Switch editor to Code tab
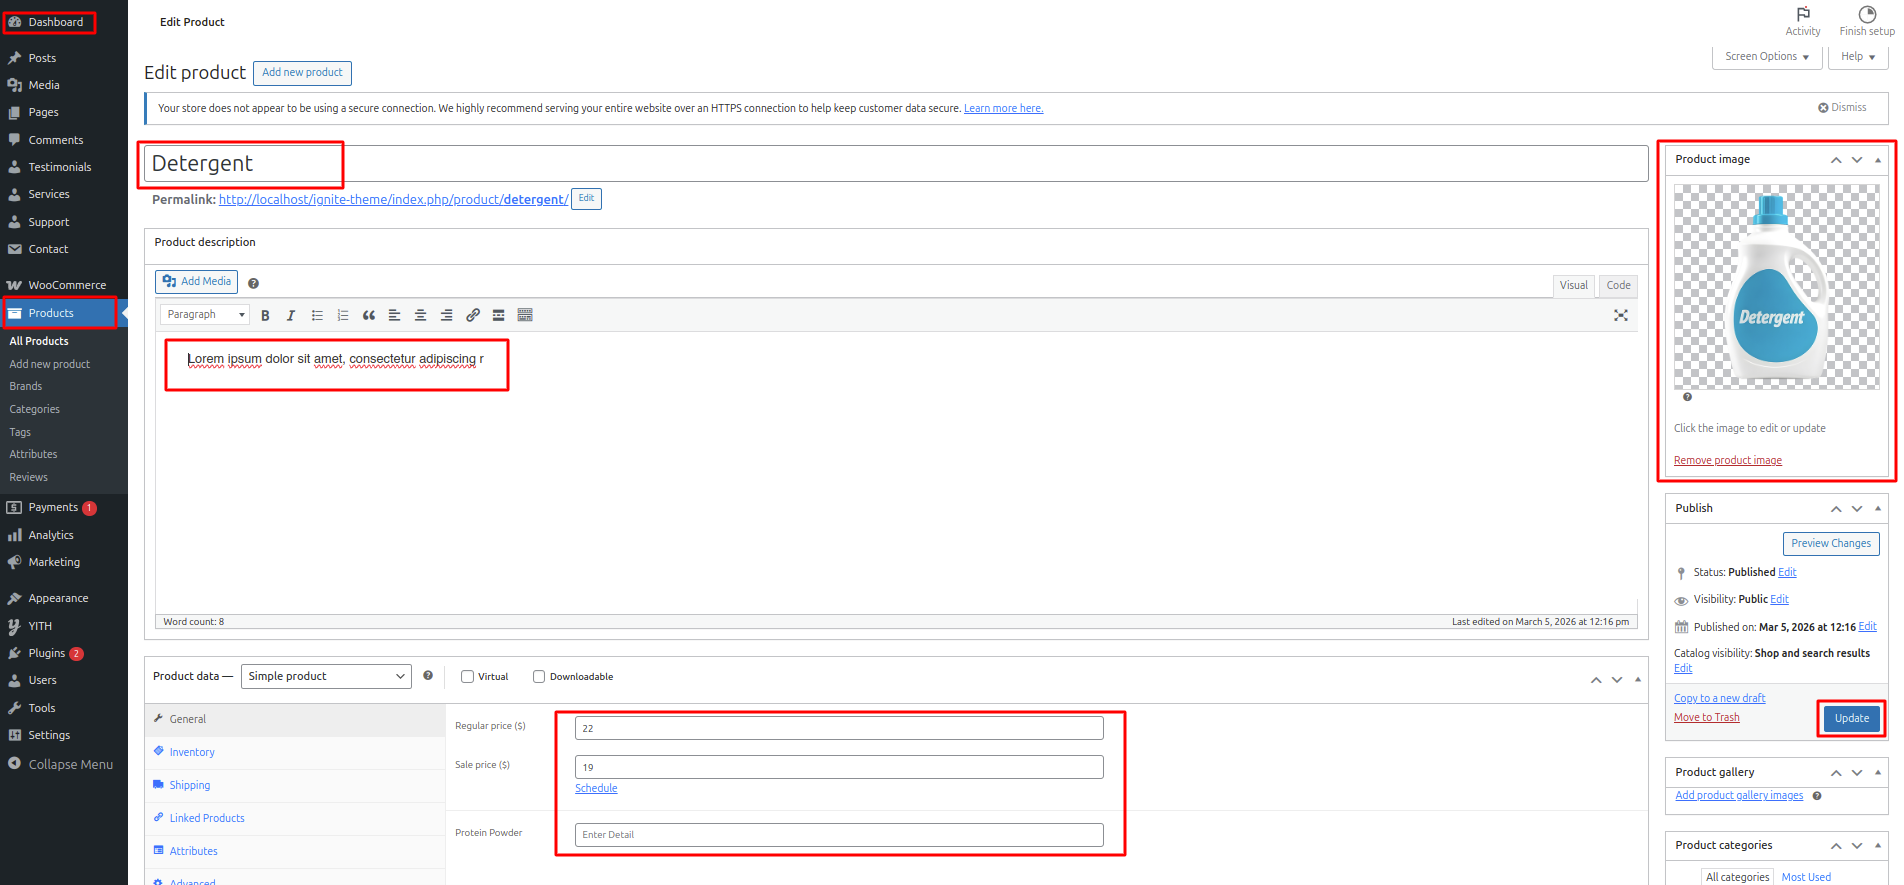 click(x=1618, y=286)
